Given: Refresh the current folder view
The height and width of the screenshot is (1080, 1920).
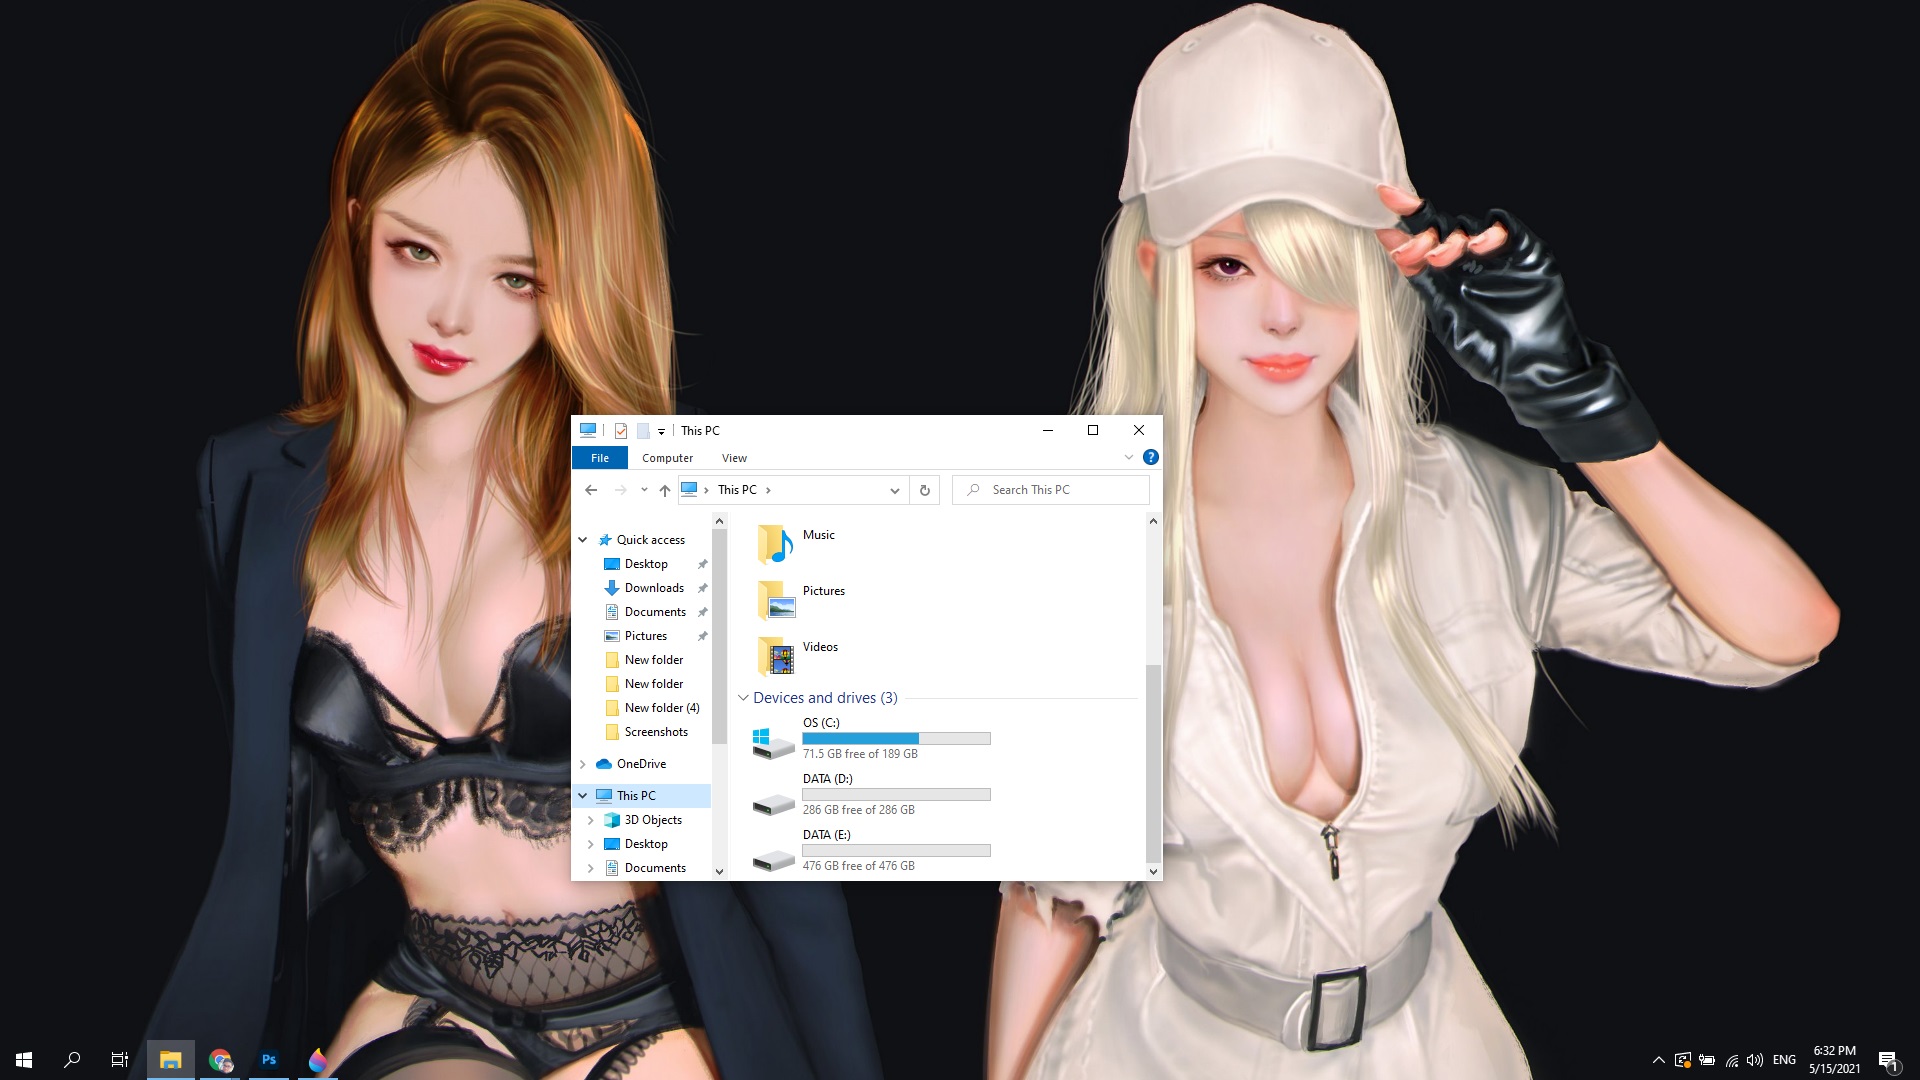Looking at the screenshot, I should click(924, 489).
